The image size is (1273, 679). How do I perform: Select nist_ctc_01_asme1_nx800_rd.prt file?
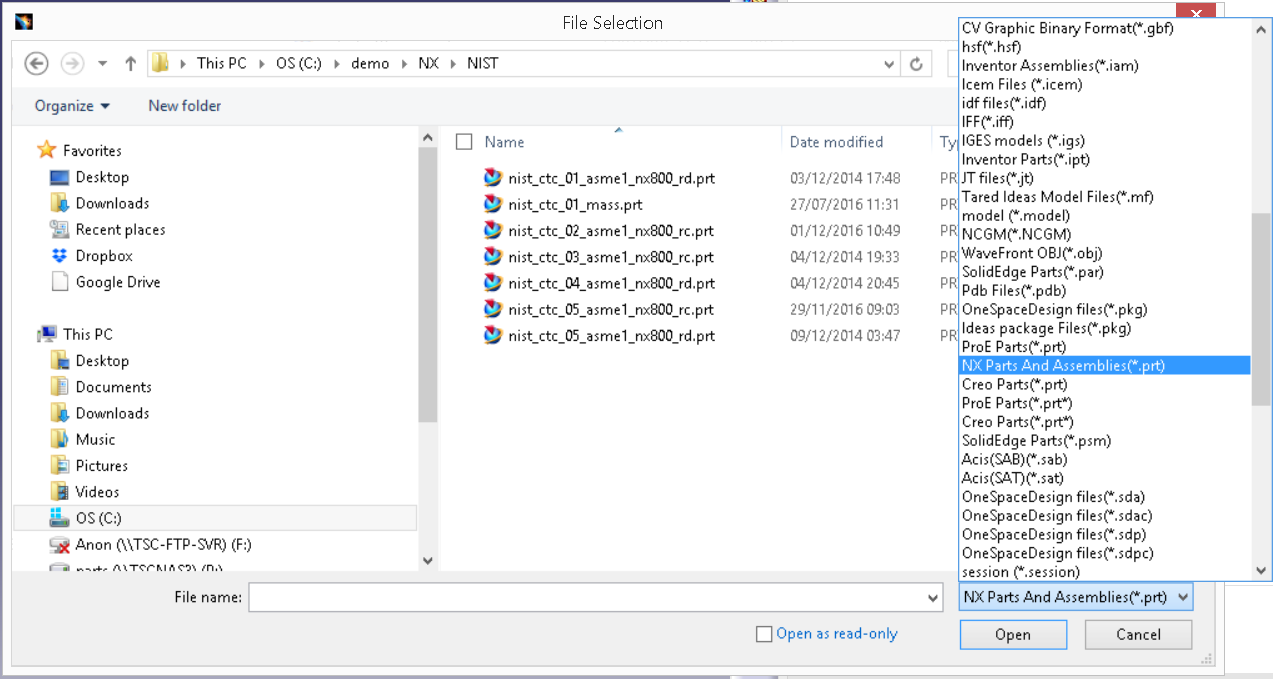pos(611,178)
